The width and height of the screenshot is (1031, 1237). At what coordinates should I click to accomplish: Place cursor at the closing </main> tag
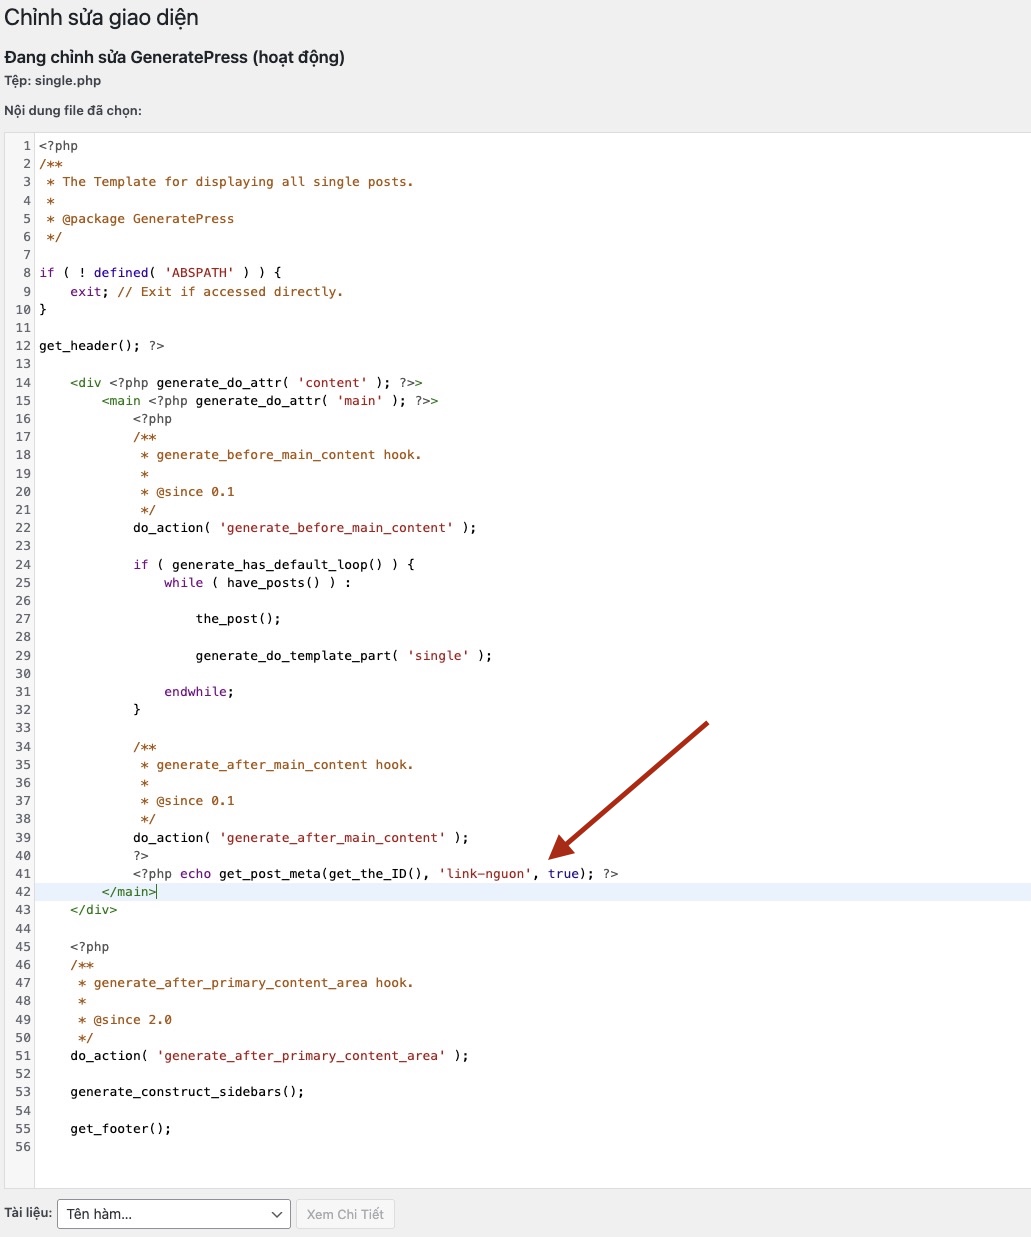click(x=128, y=892)
